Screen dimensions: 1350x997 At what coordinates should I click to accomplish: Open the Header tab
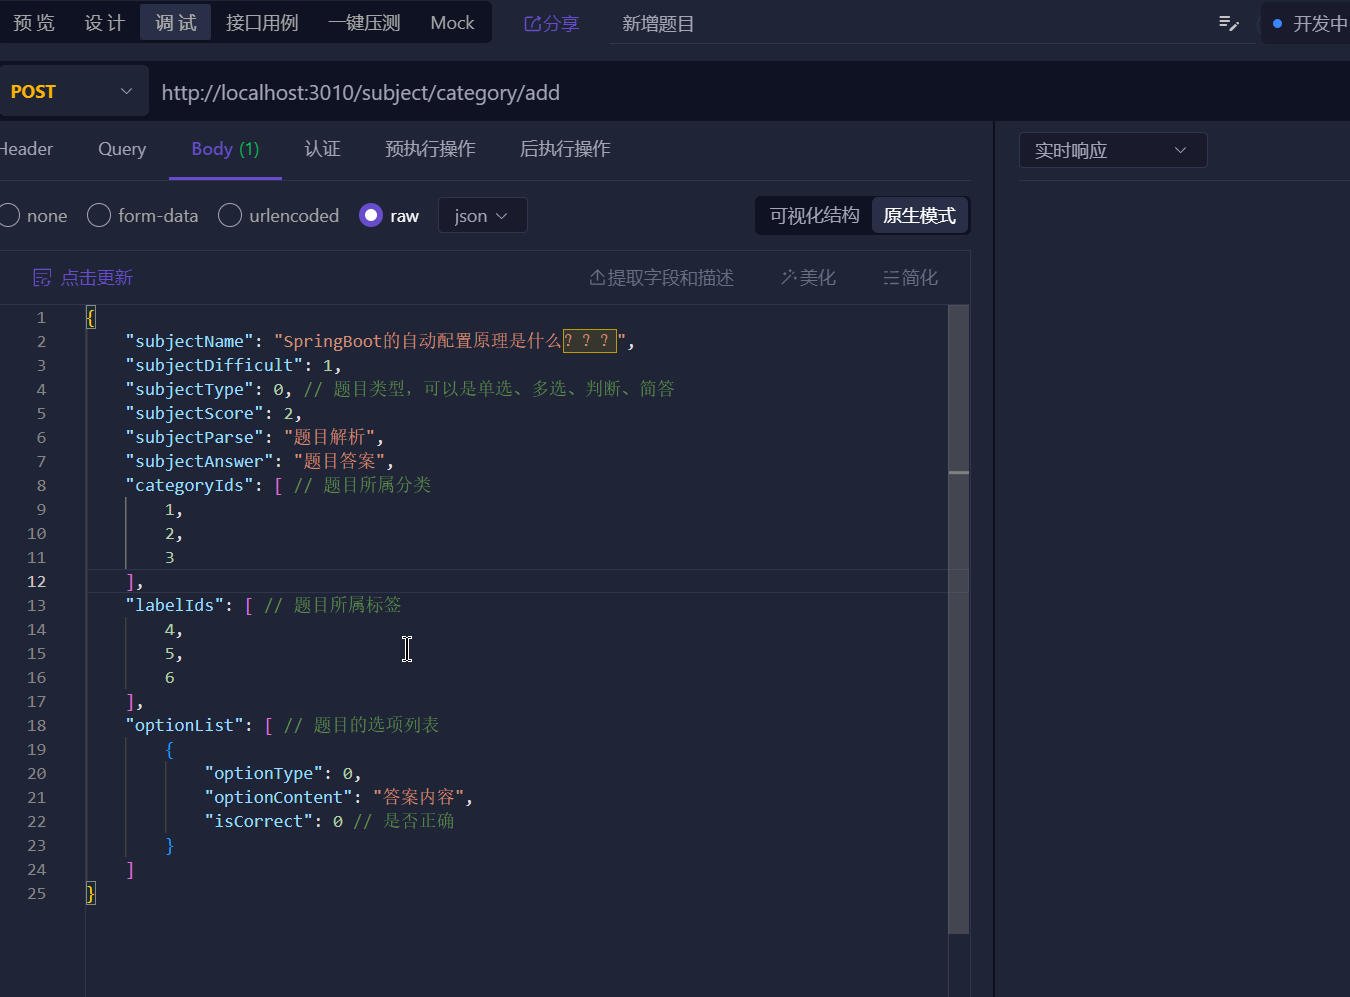click(26, 149)
